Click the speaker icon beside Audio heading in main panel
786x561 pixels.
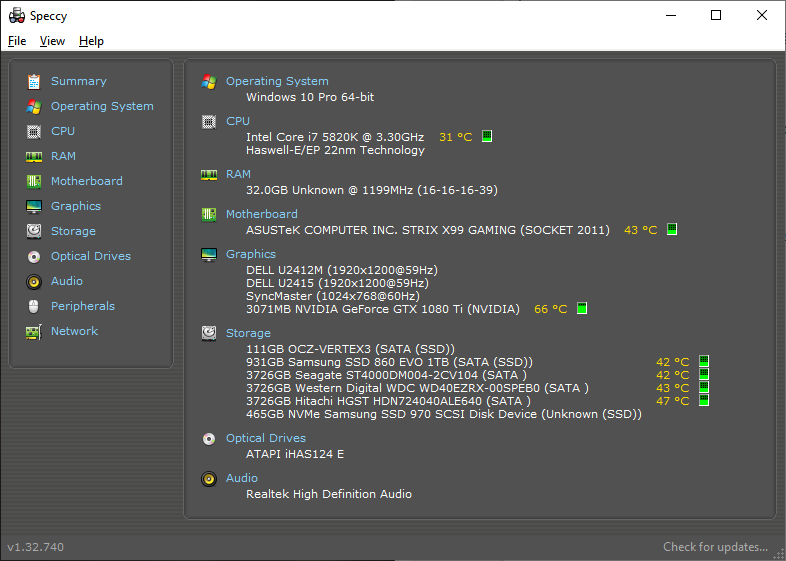click(x=209, y=479)
